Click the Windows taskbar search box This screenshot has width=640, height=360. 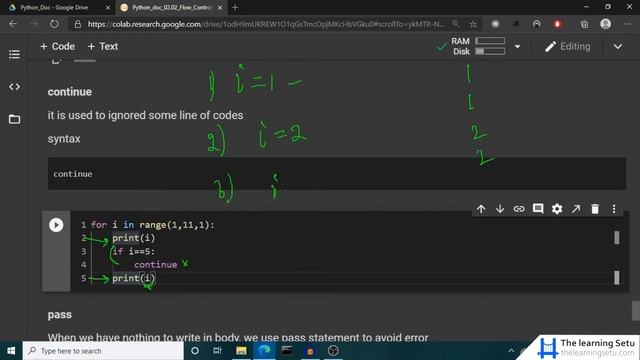[103, 351]
